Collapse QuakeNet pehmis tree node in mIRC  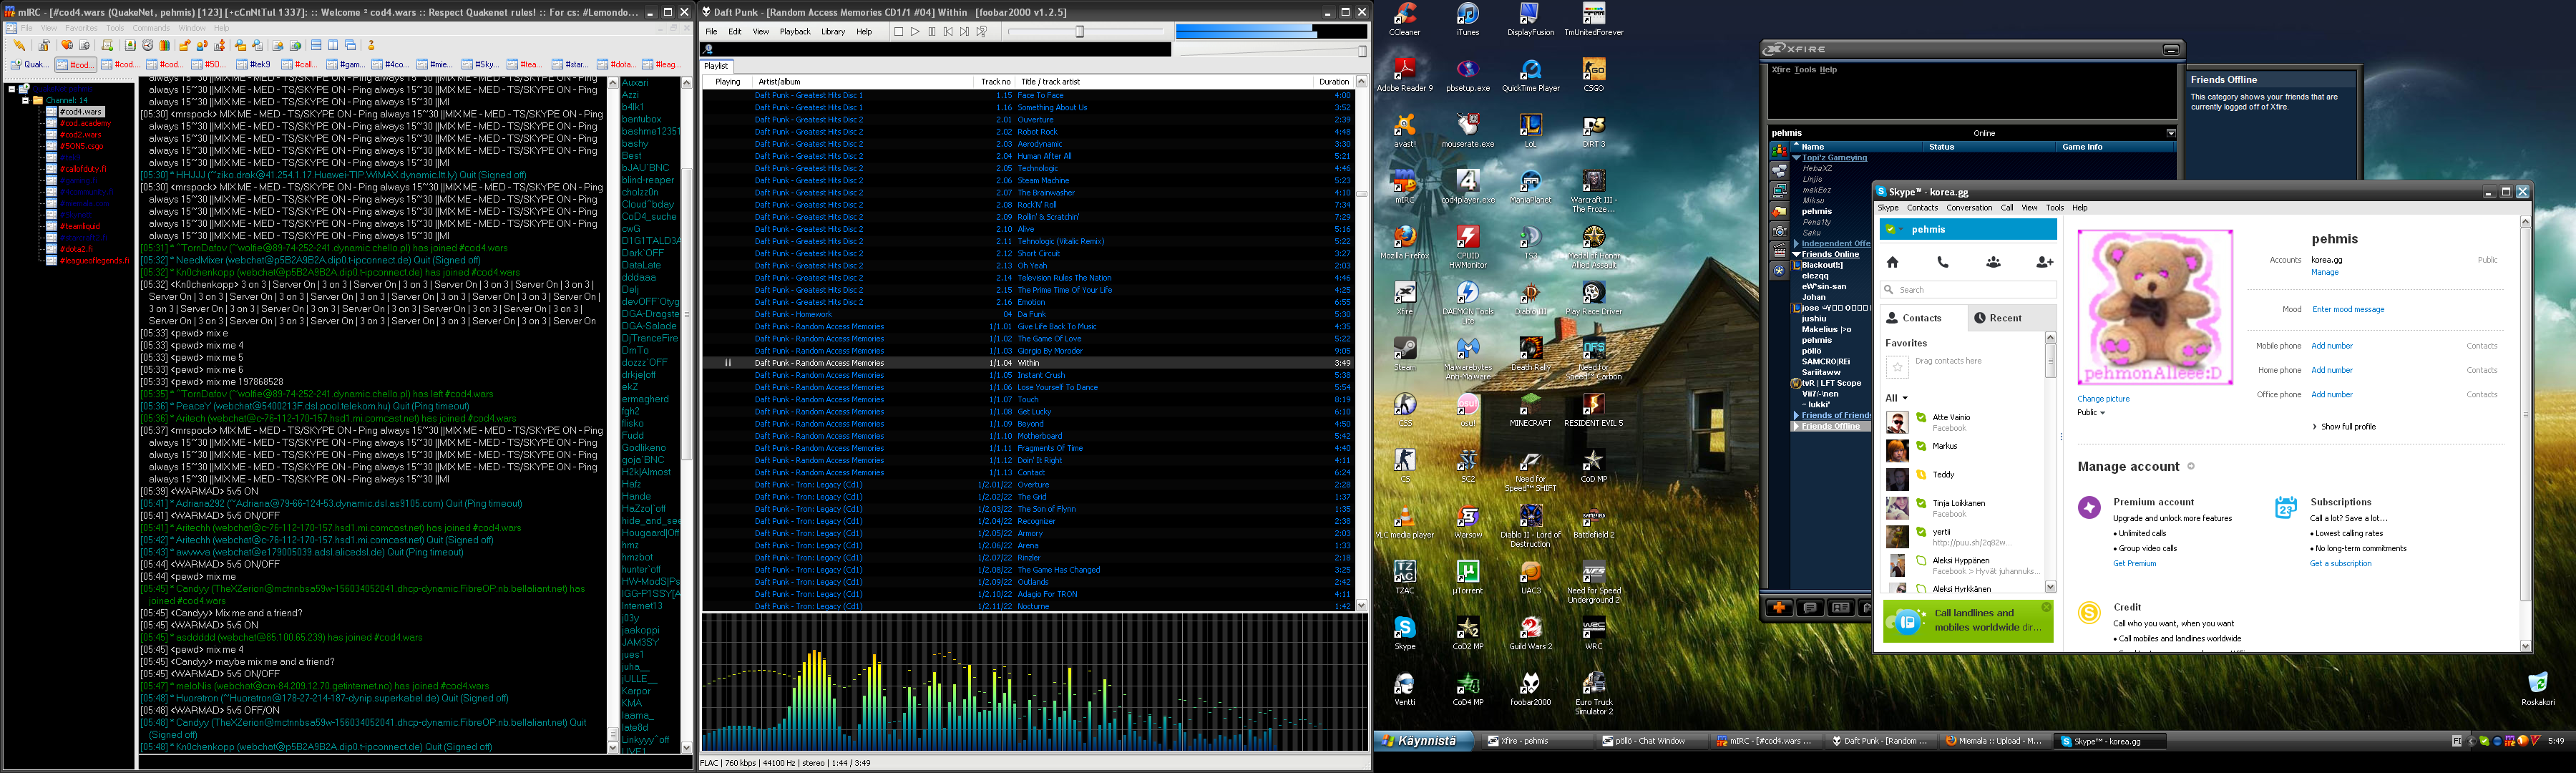tap(12, 89)
